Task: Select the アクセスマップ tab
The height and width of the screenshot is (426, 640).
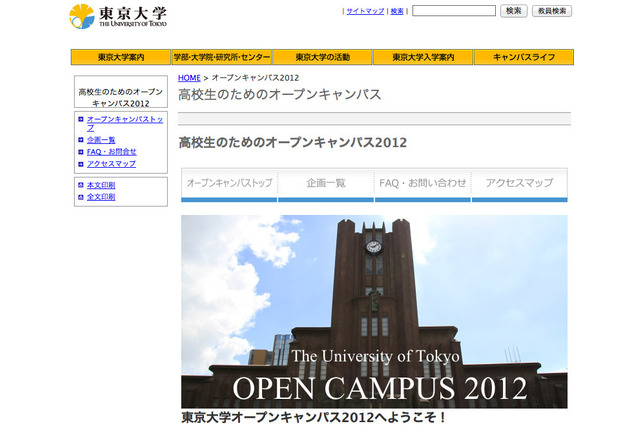Action: pyautogui.click(x=520, y=185)
